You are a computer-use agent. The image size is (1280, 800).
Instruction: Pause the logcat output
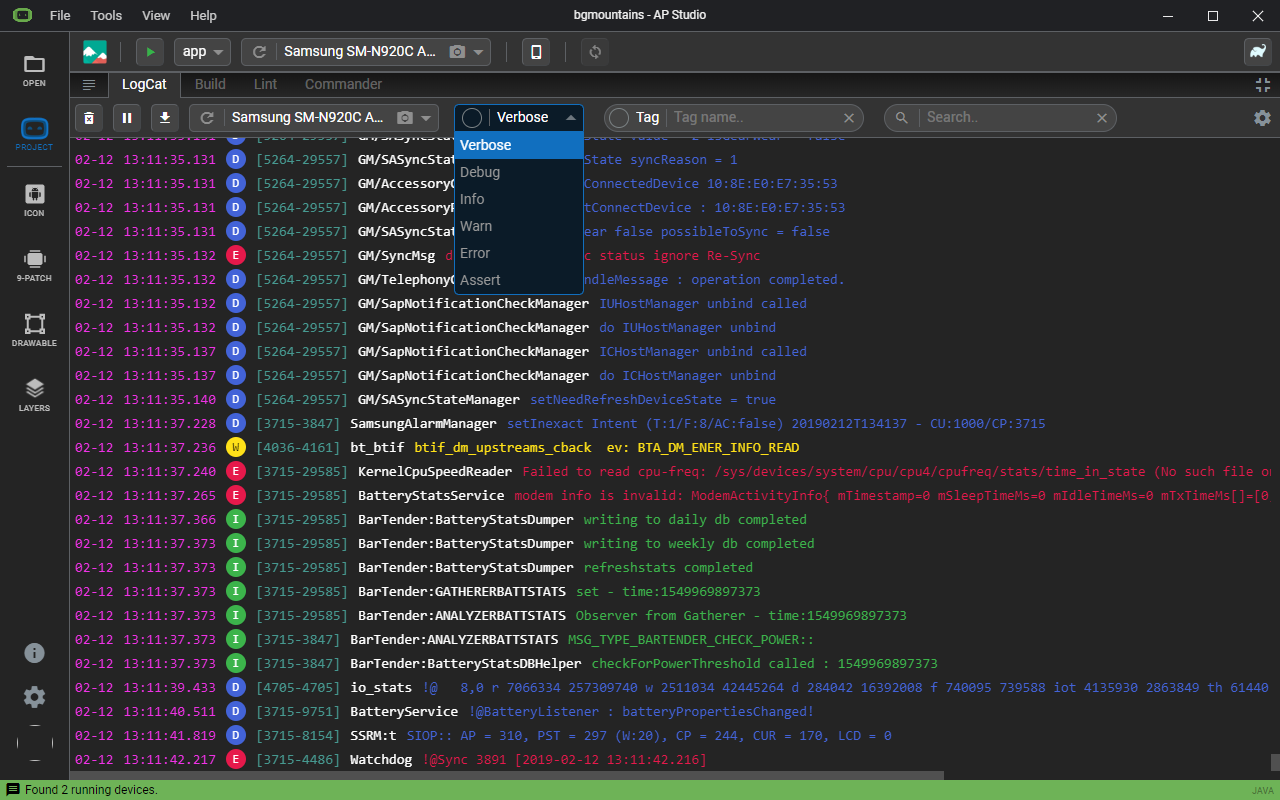click(x=127, y=118)
